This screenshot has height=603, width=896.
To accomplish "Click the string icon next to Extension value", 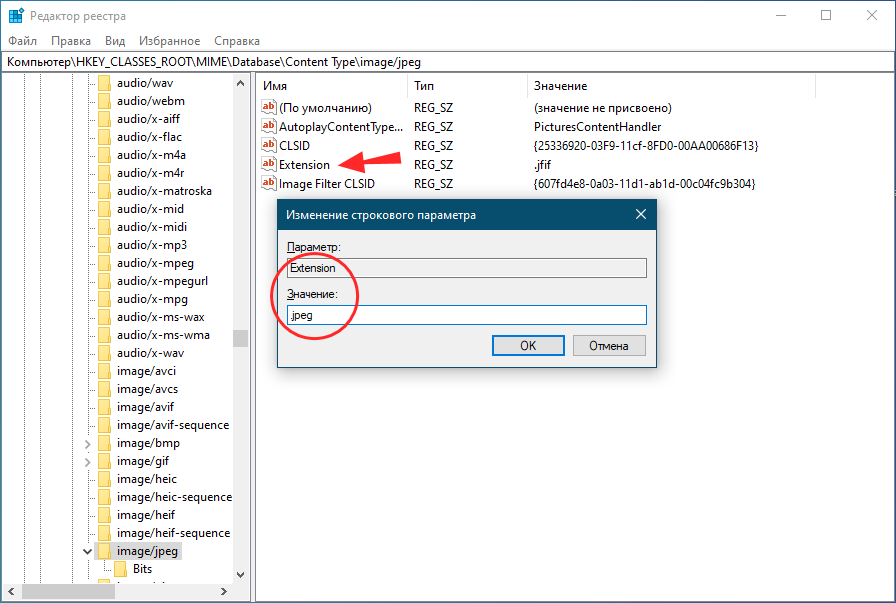I will [268, 164].
